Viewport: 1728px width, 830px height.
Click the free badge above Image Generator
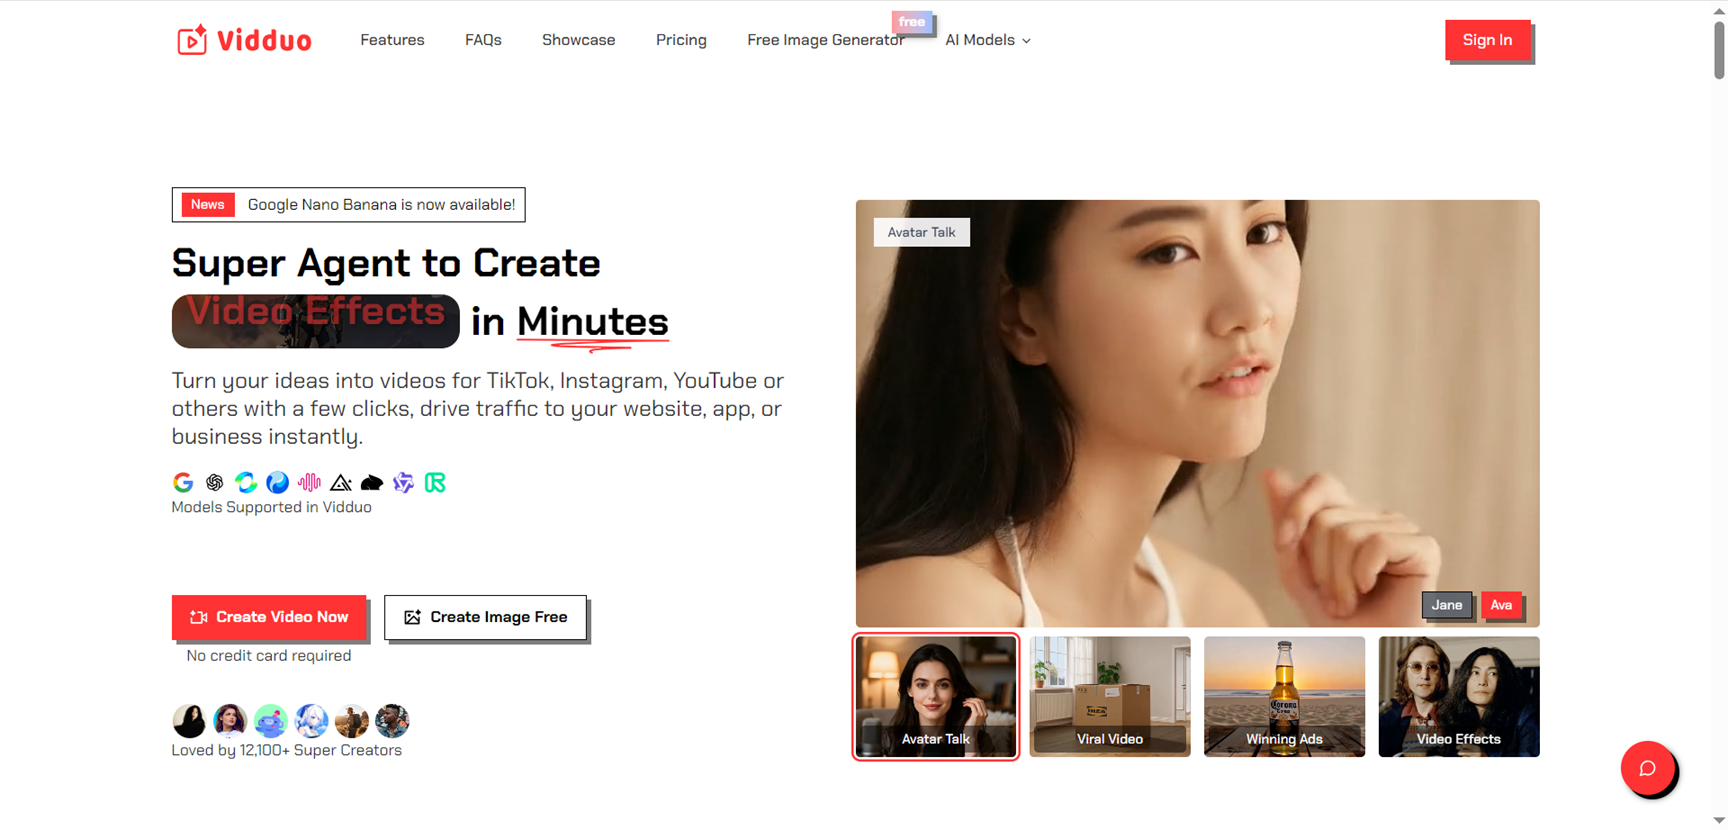pyautogui.click(x=911, y=22)
